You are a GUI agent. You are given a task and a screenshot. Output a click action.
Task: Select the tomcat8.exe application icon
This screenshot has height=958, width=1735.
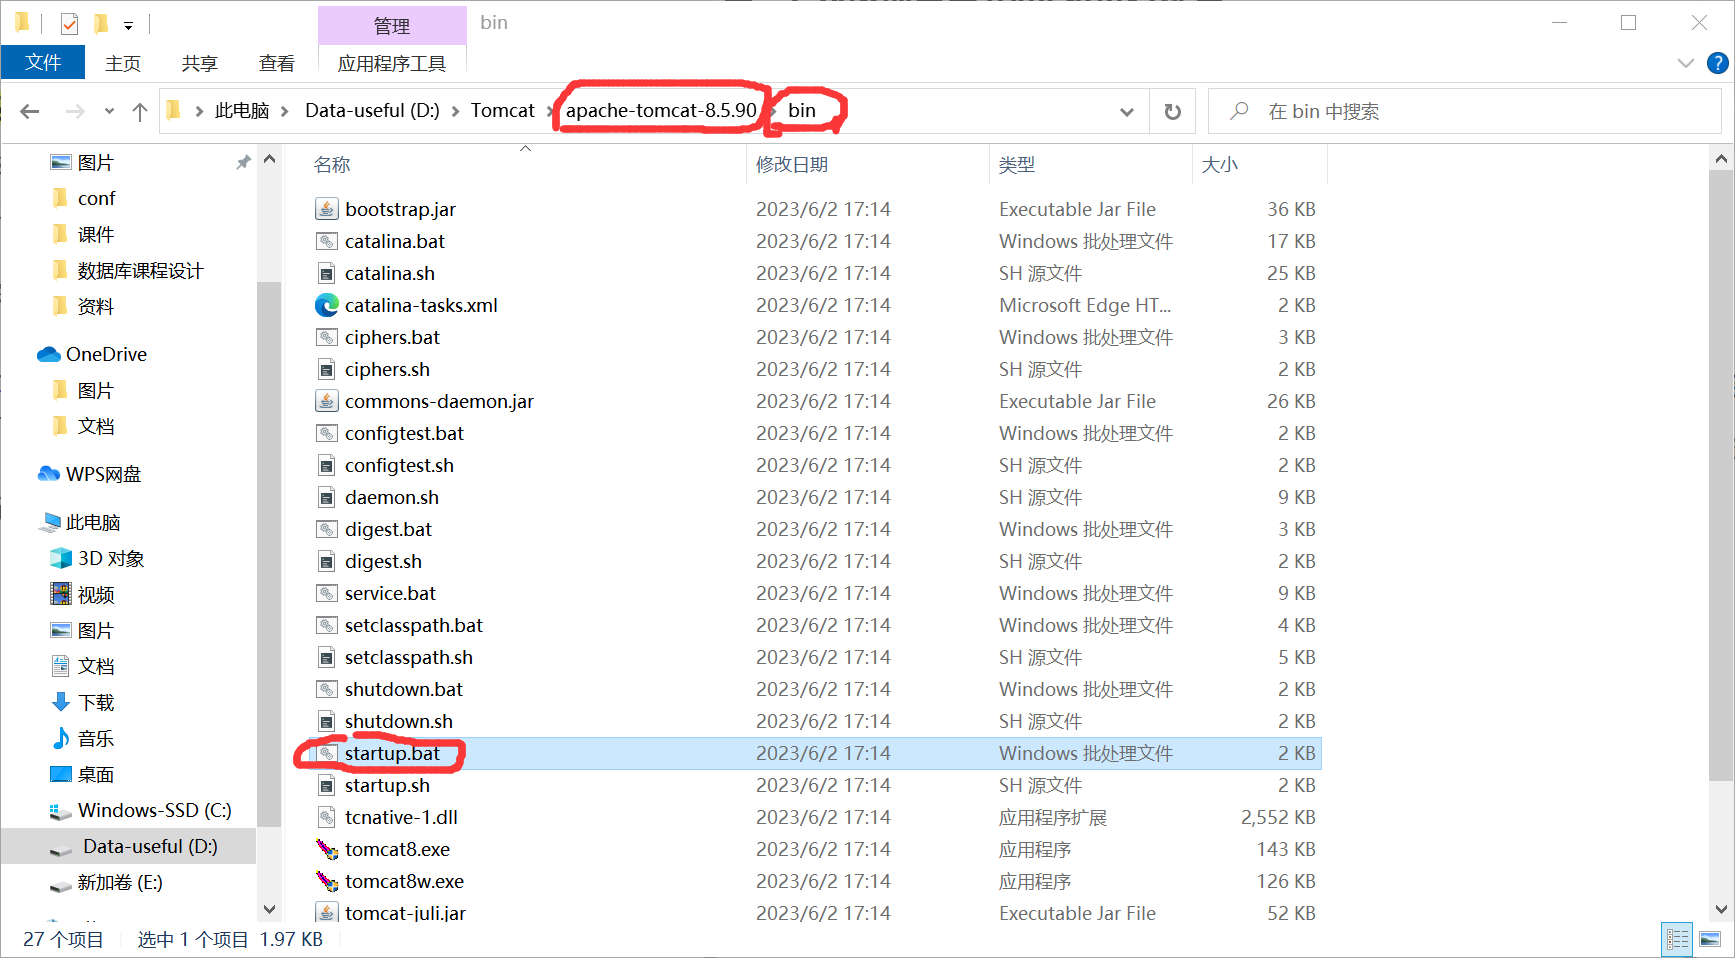coord(326,849)
